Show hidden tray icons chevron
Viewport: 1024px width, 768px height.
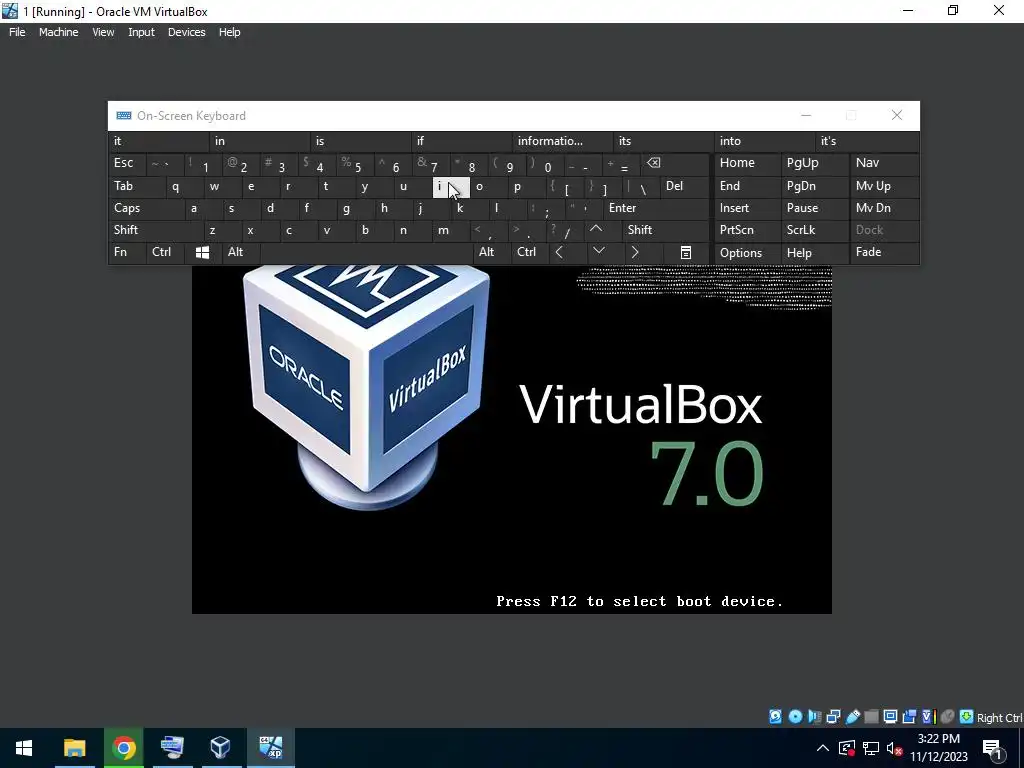pos(823,748)
